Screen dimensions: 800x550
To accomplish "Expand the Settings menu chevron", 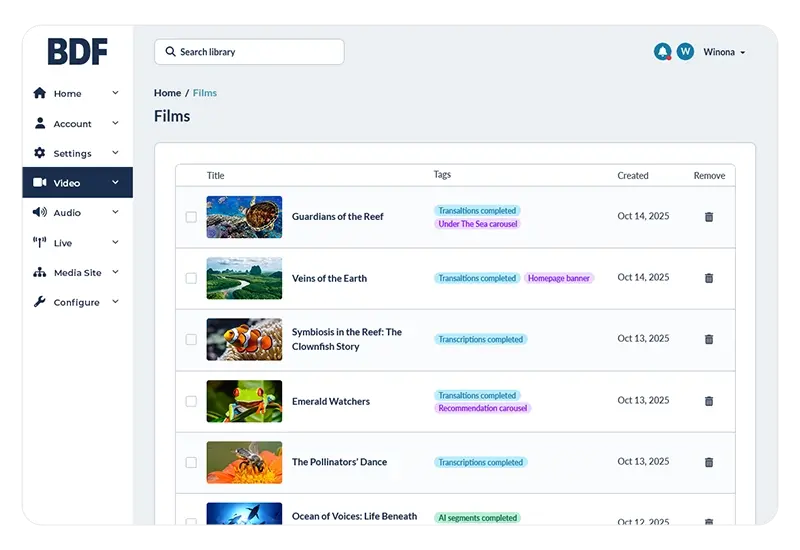I will (x=115, y=153).
